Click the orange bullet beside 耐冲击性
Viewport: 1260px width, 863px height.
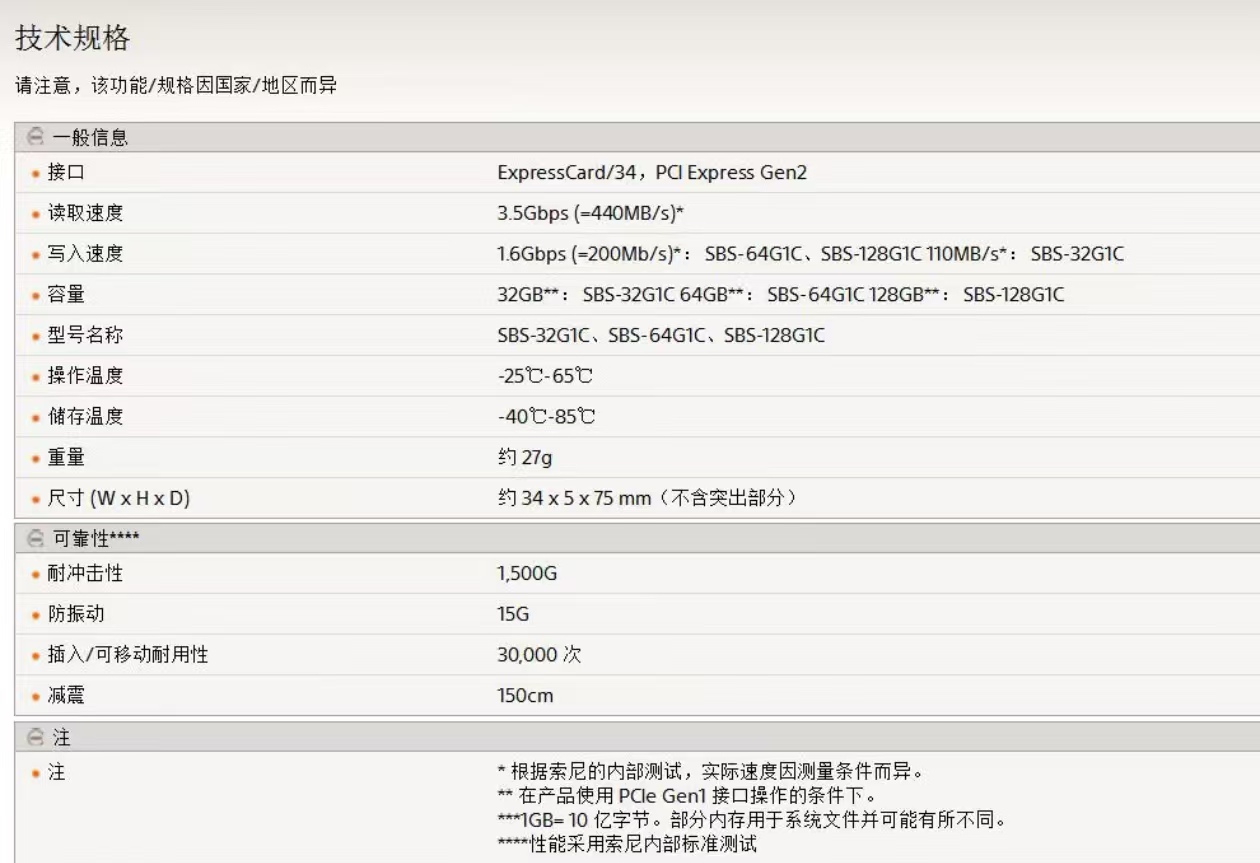(36, 575)
